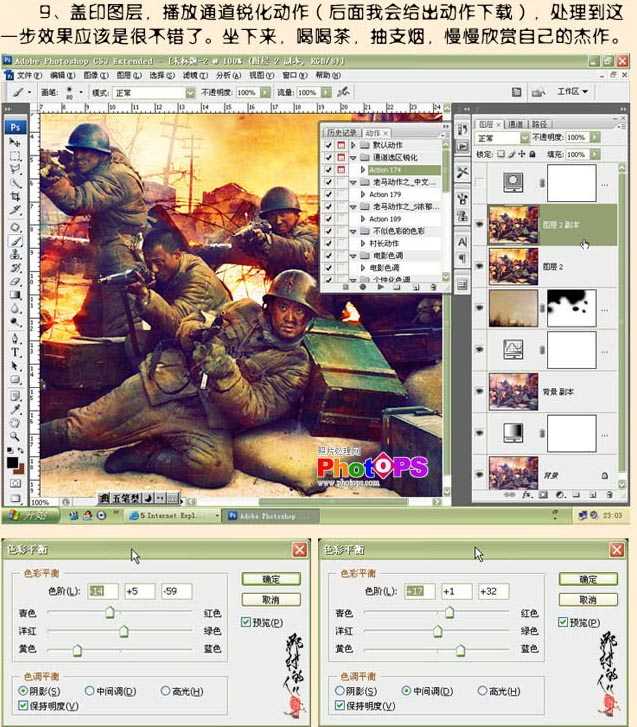The width and height of the screenshot is (637, 727).
Task: Click lock position icon in Layers panel
Action: (x=522, y=154)
